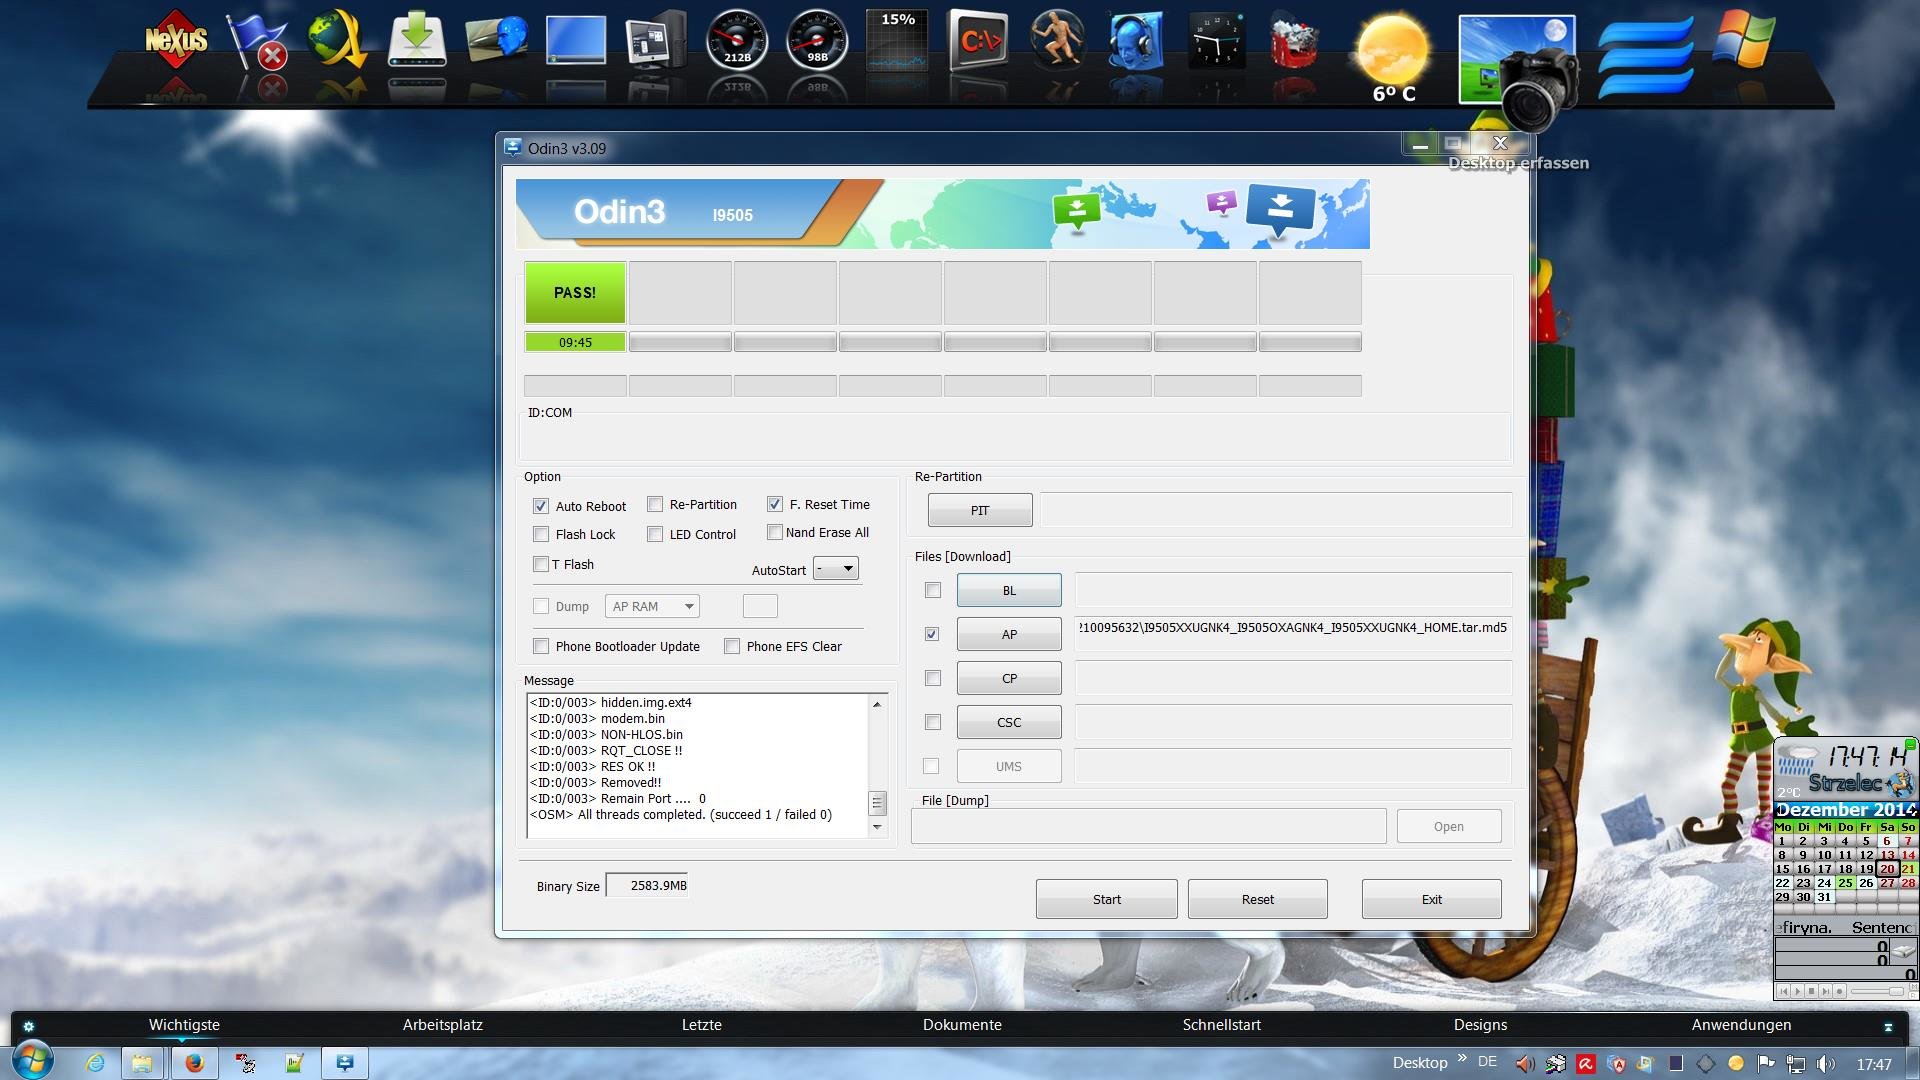Enable the Nand Erase All checkbox
The width and height of the screenshot is (1920, 1080).
[x=775, y=532]
